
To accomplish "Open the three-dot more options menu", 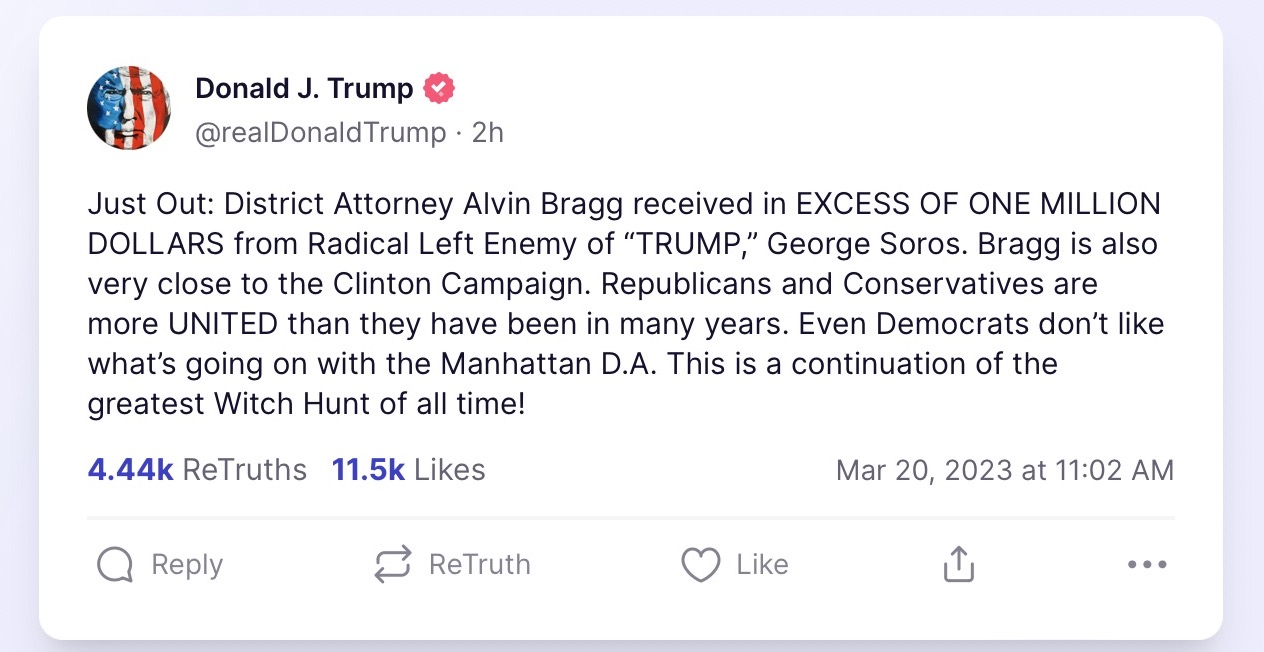I will [1147, 565].
